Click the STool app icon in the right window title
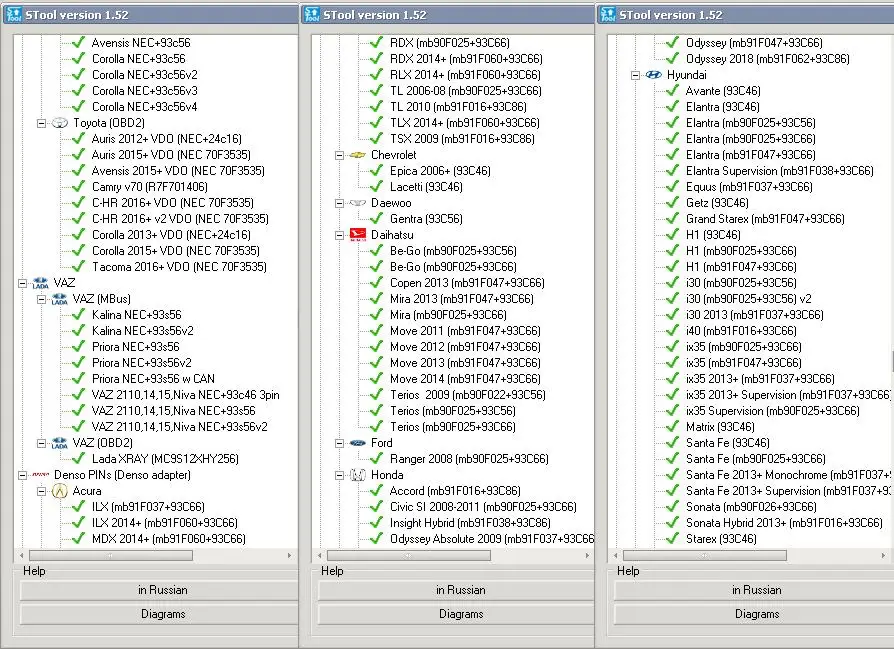This screenshot has height=649, width=894. tap(608, 14)
